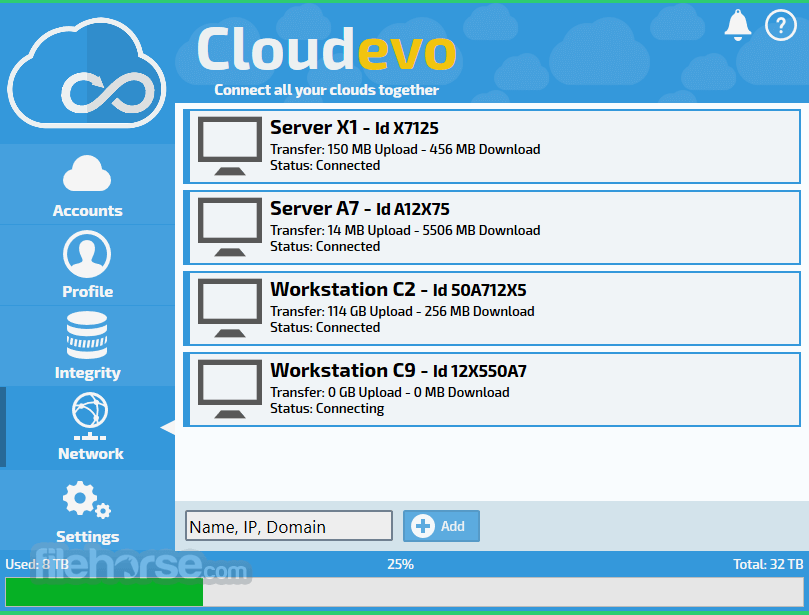Select the Network globe icon
This screenshot has width=809, height=615.
click(x=90, y=416)
